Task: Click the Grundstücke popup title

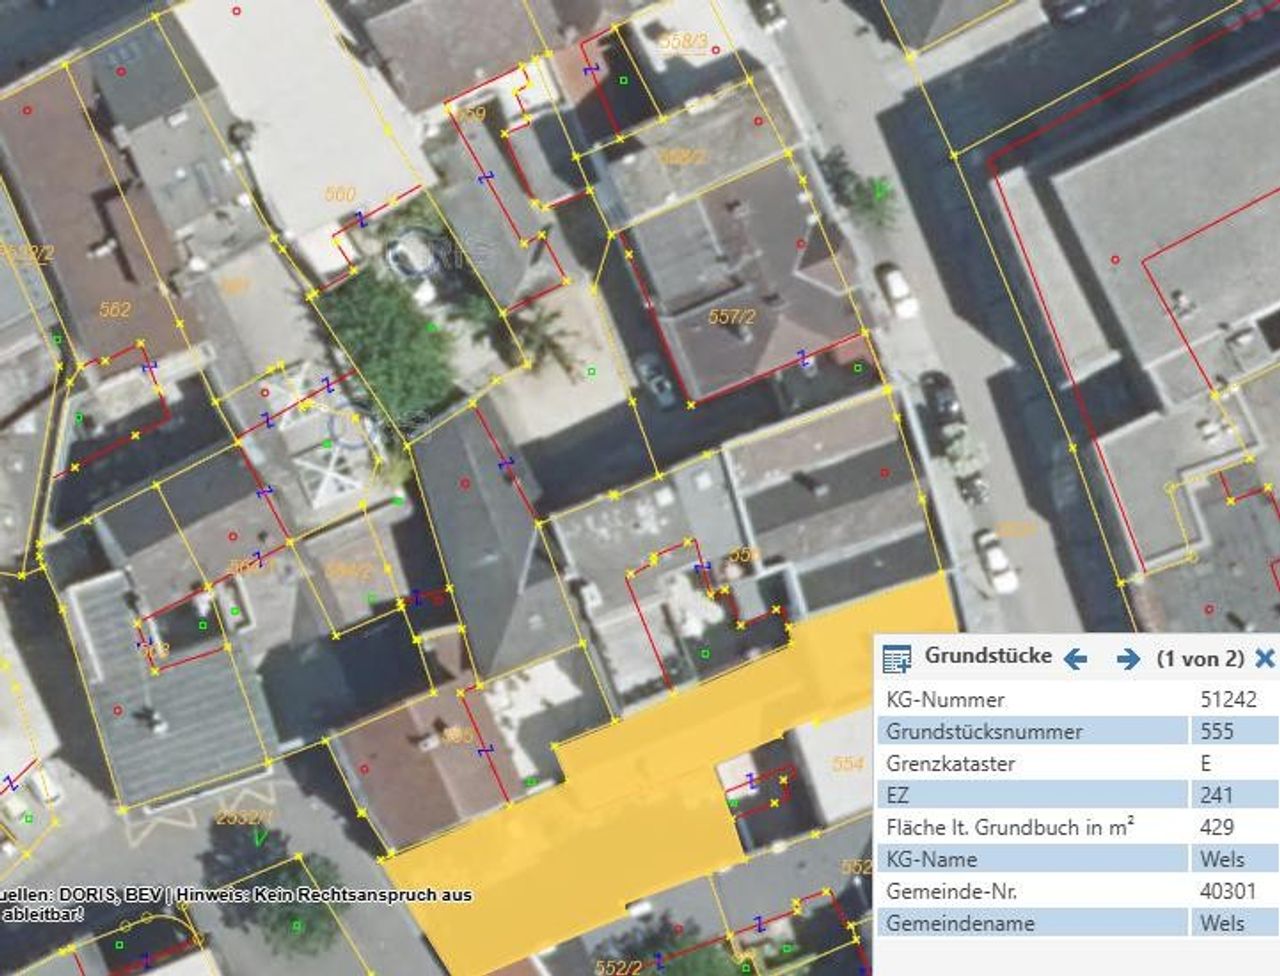Action: click(987, 656)
